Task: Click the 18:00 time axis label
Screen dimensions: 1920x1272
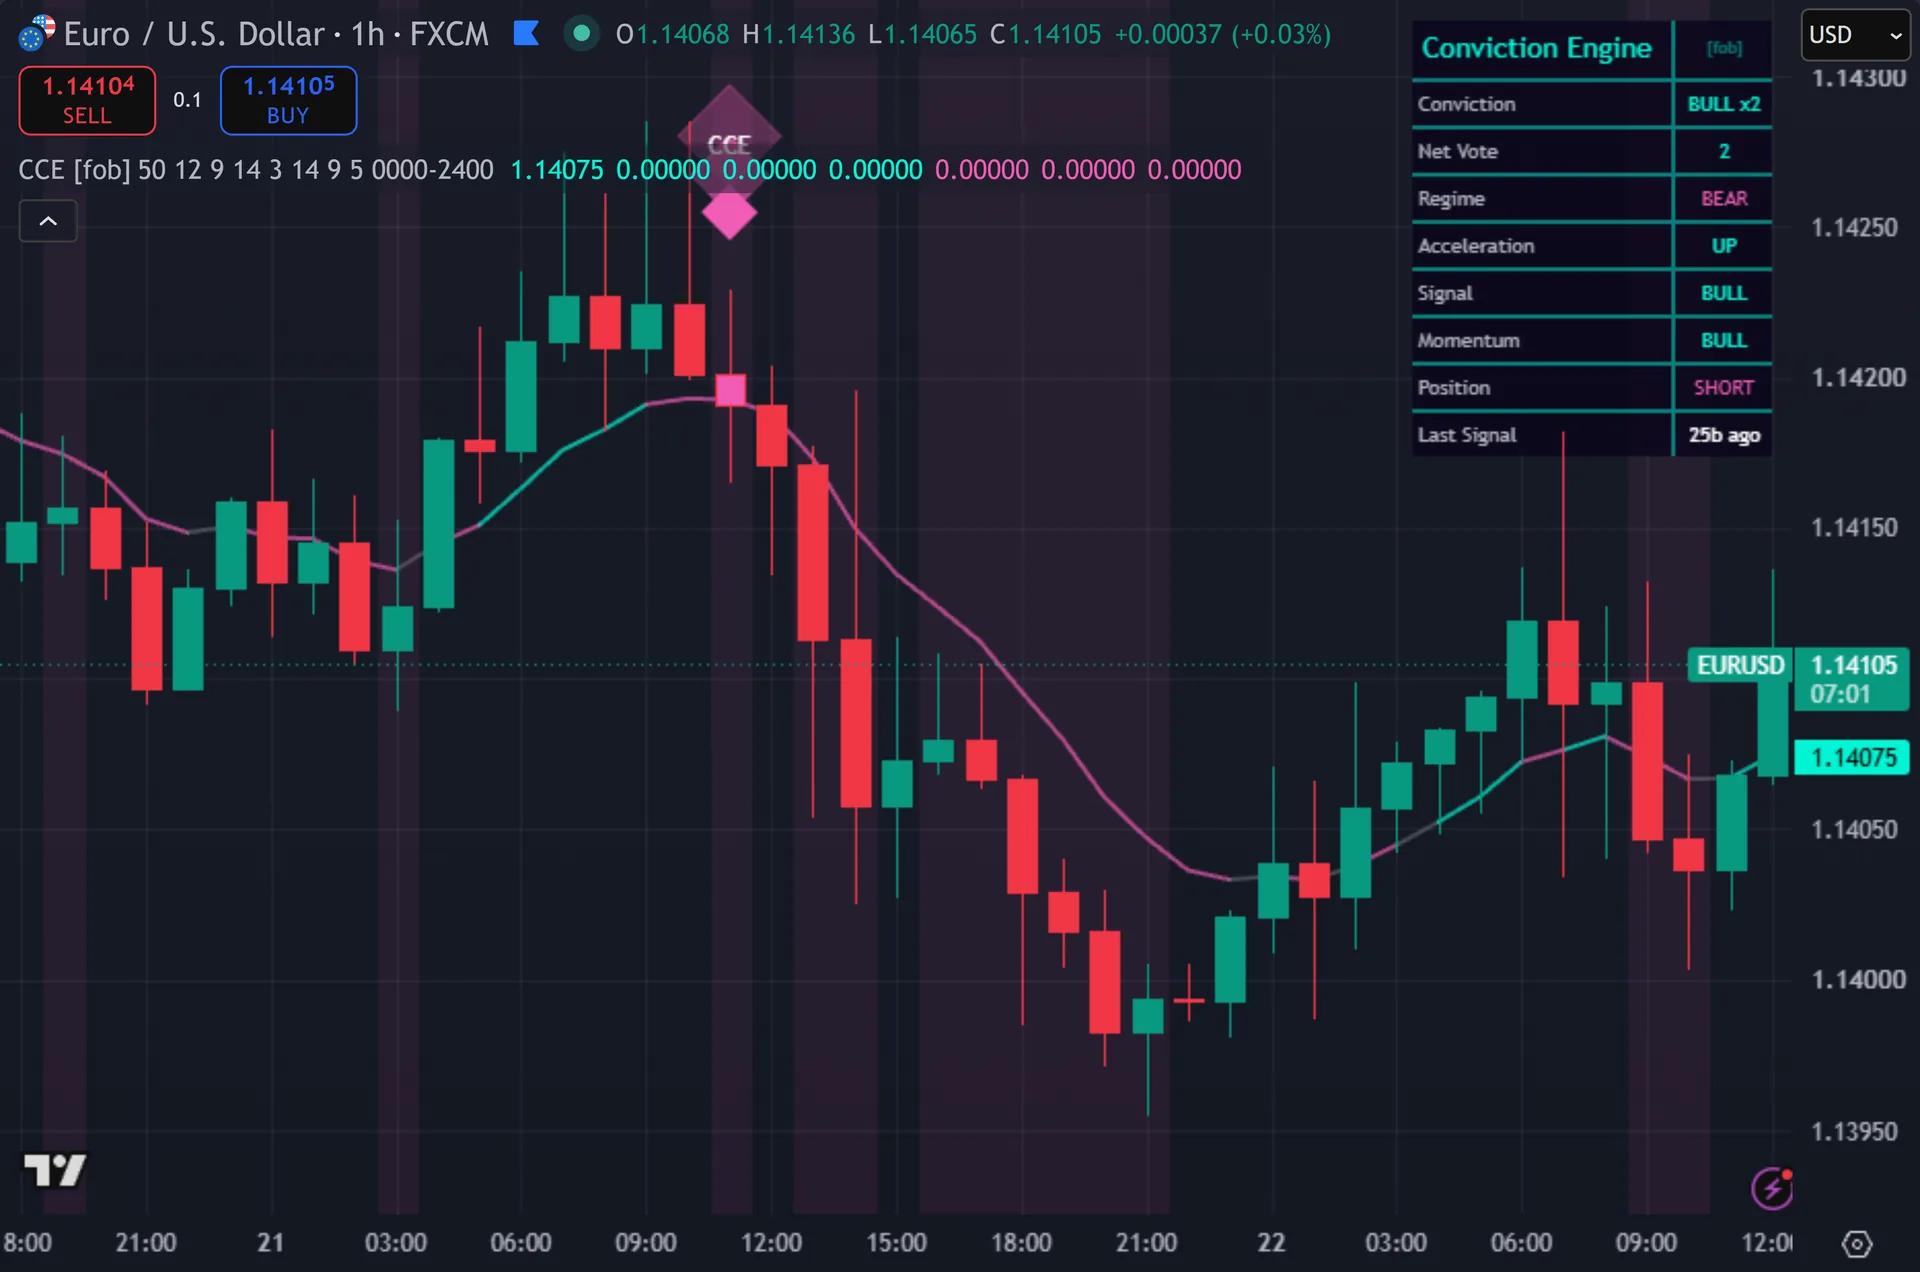Action: pos(1021,1243)
